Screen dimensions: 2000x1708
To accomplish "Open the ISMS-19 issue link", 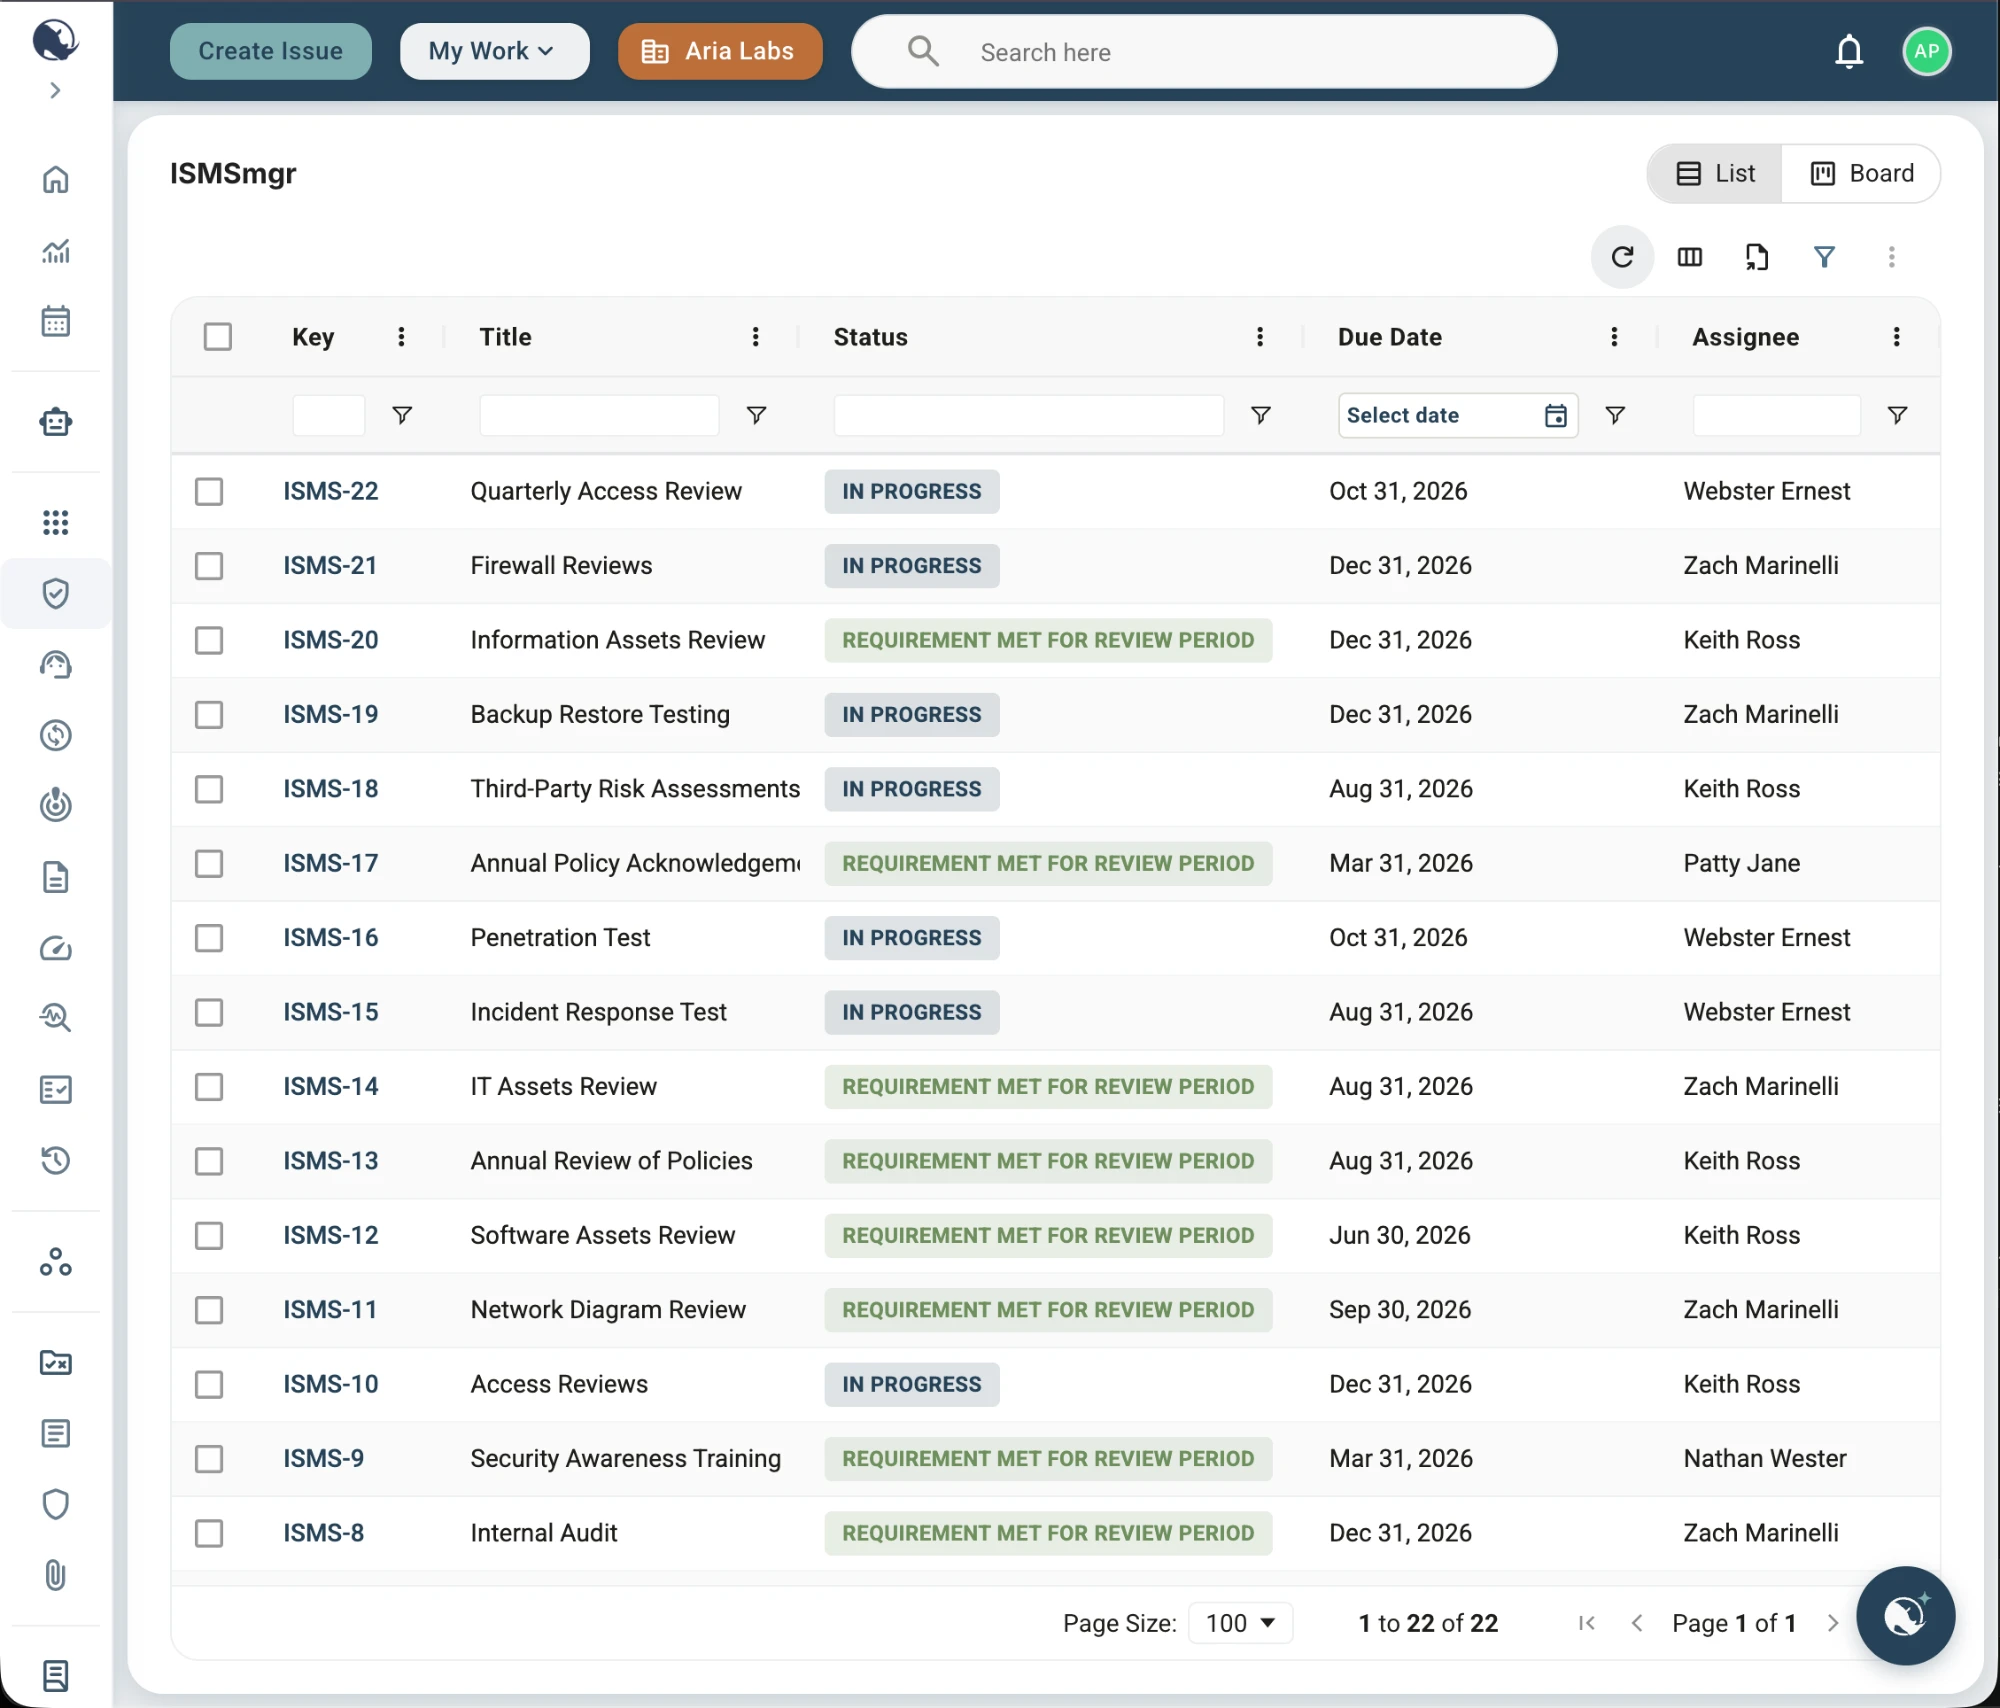I will [330, 714].
